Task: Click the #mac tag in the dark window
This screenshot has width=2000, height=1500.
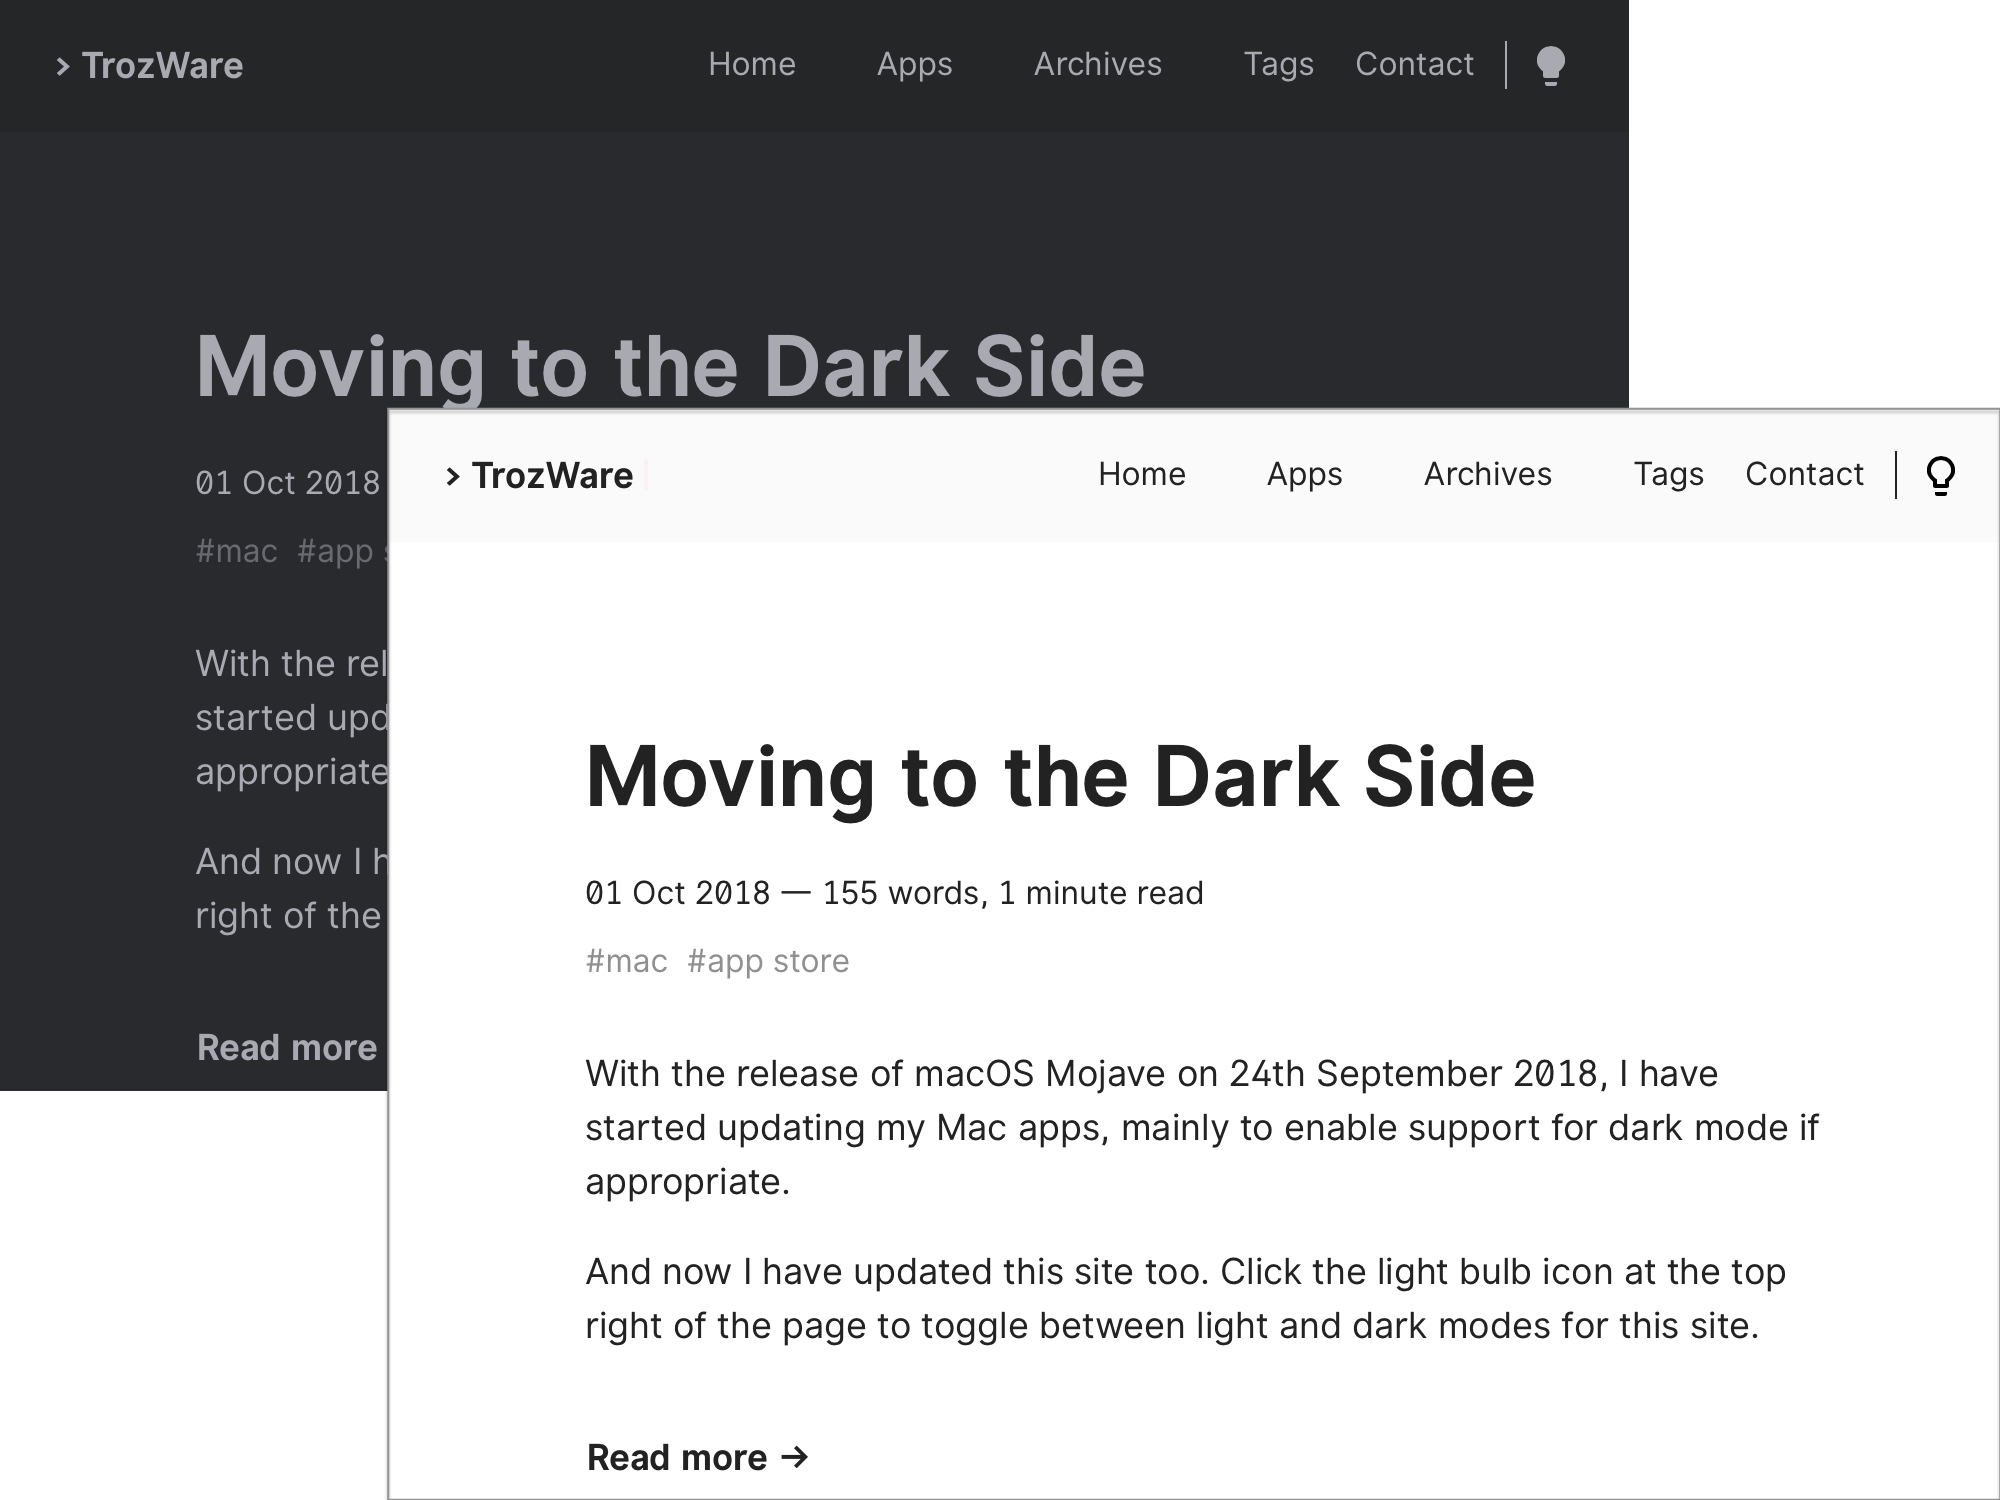Action: coord(237,550)
